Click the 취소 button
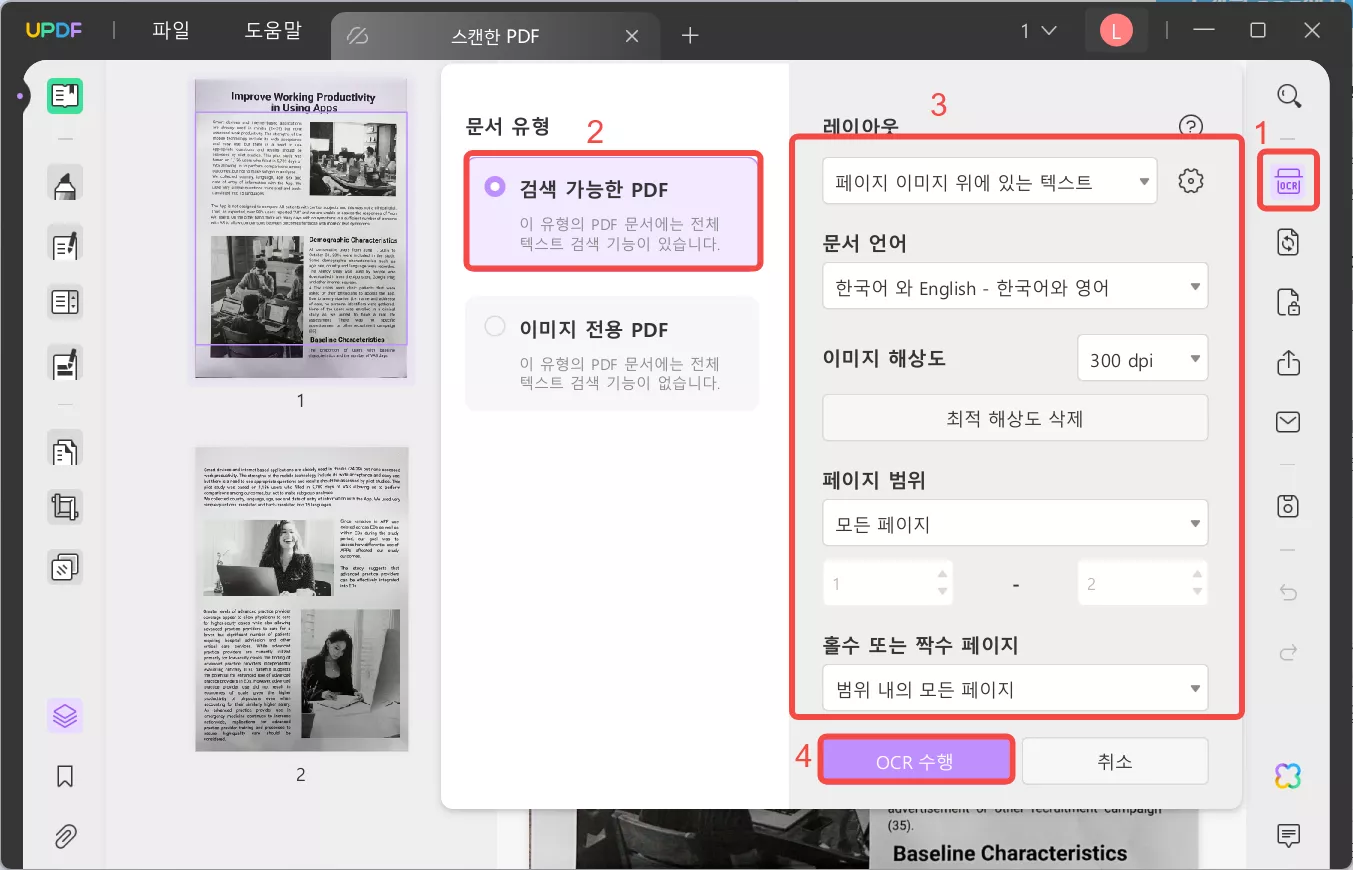 click(1114, 760)
